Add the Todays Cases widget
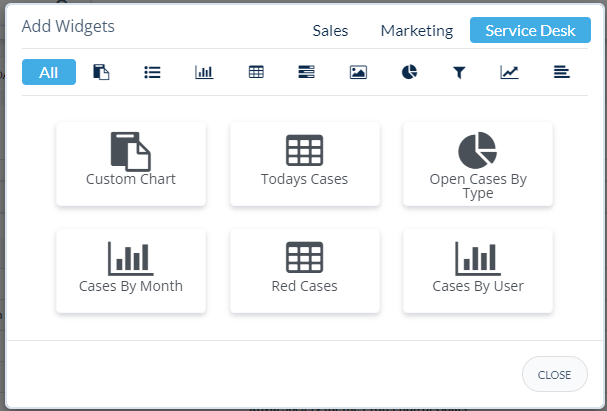607x411 pixels. coord(305,164)
